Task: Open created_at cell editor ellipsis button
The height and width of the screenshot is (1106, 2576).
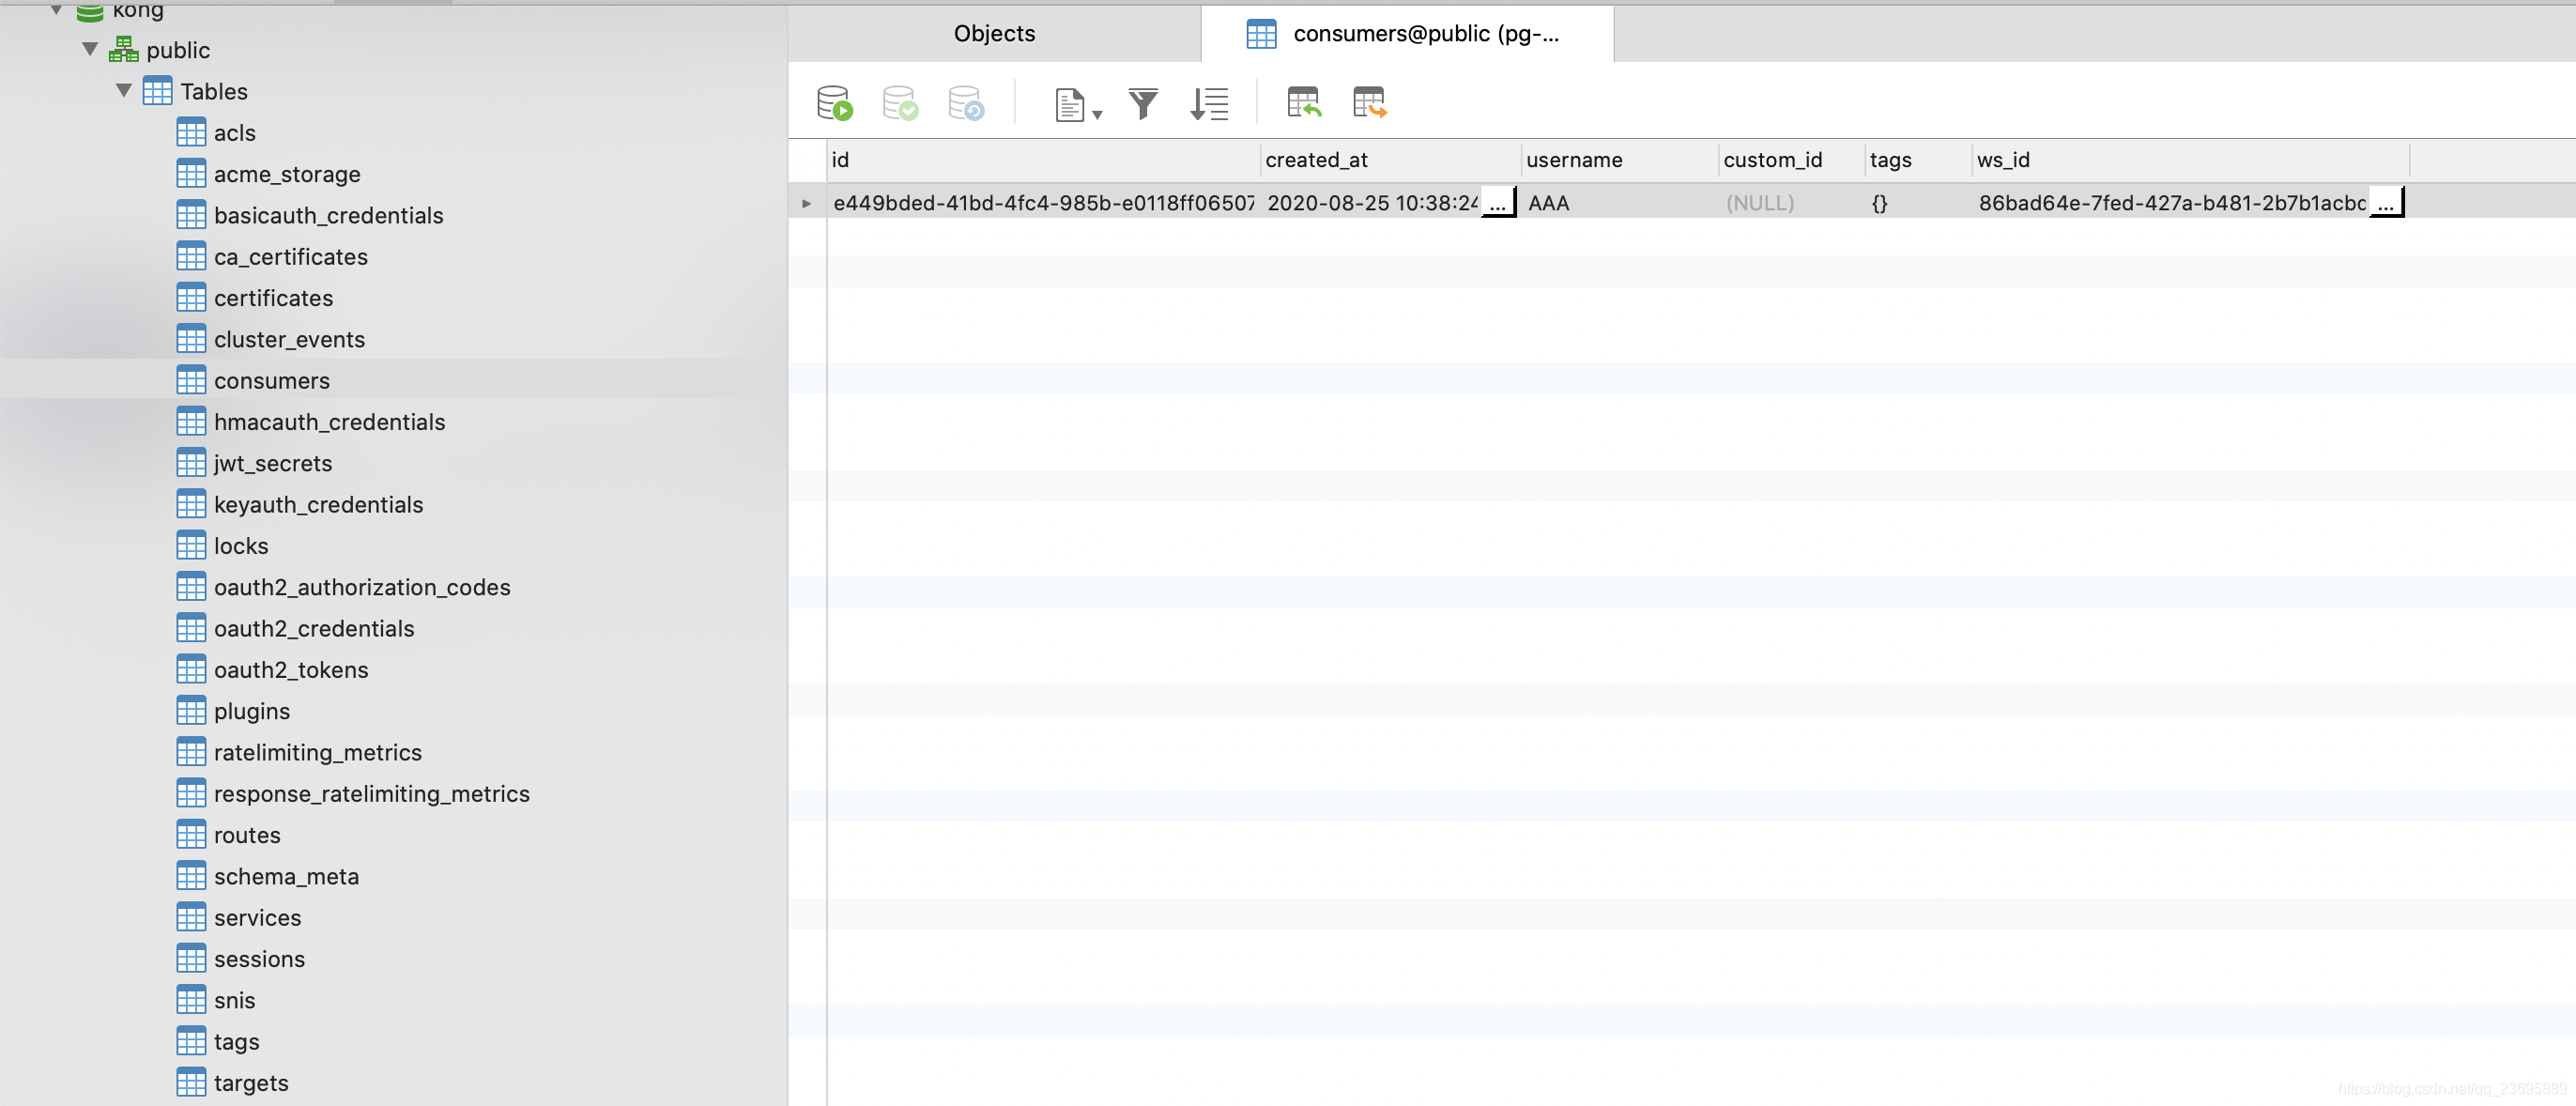Action: click(1497, 203)
